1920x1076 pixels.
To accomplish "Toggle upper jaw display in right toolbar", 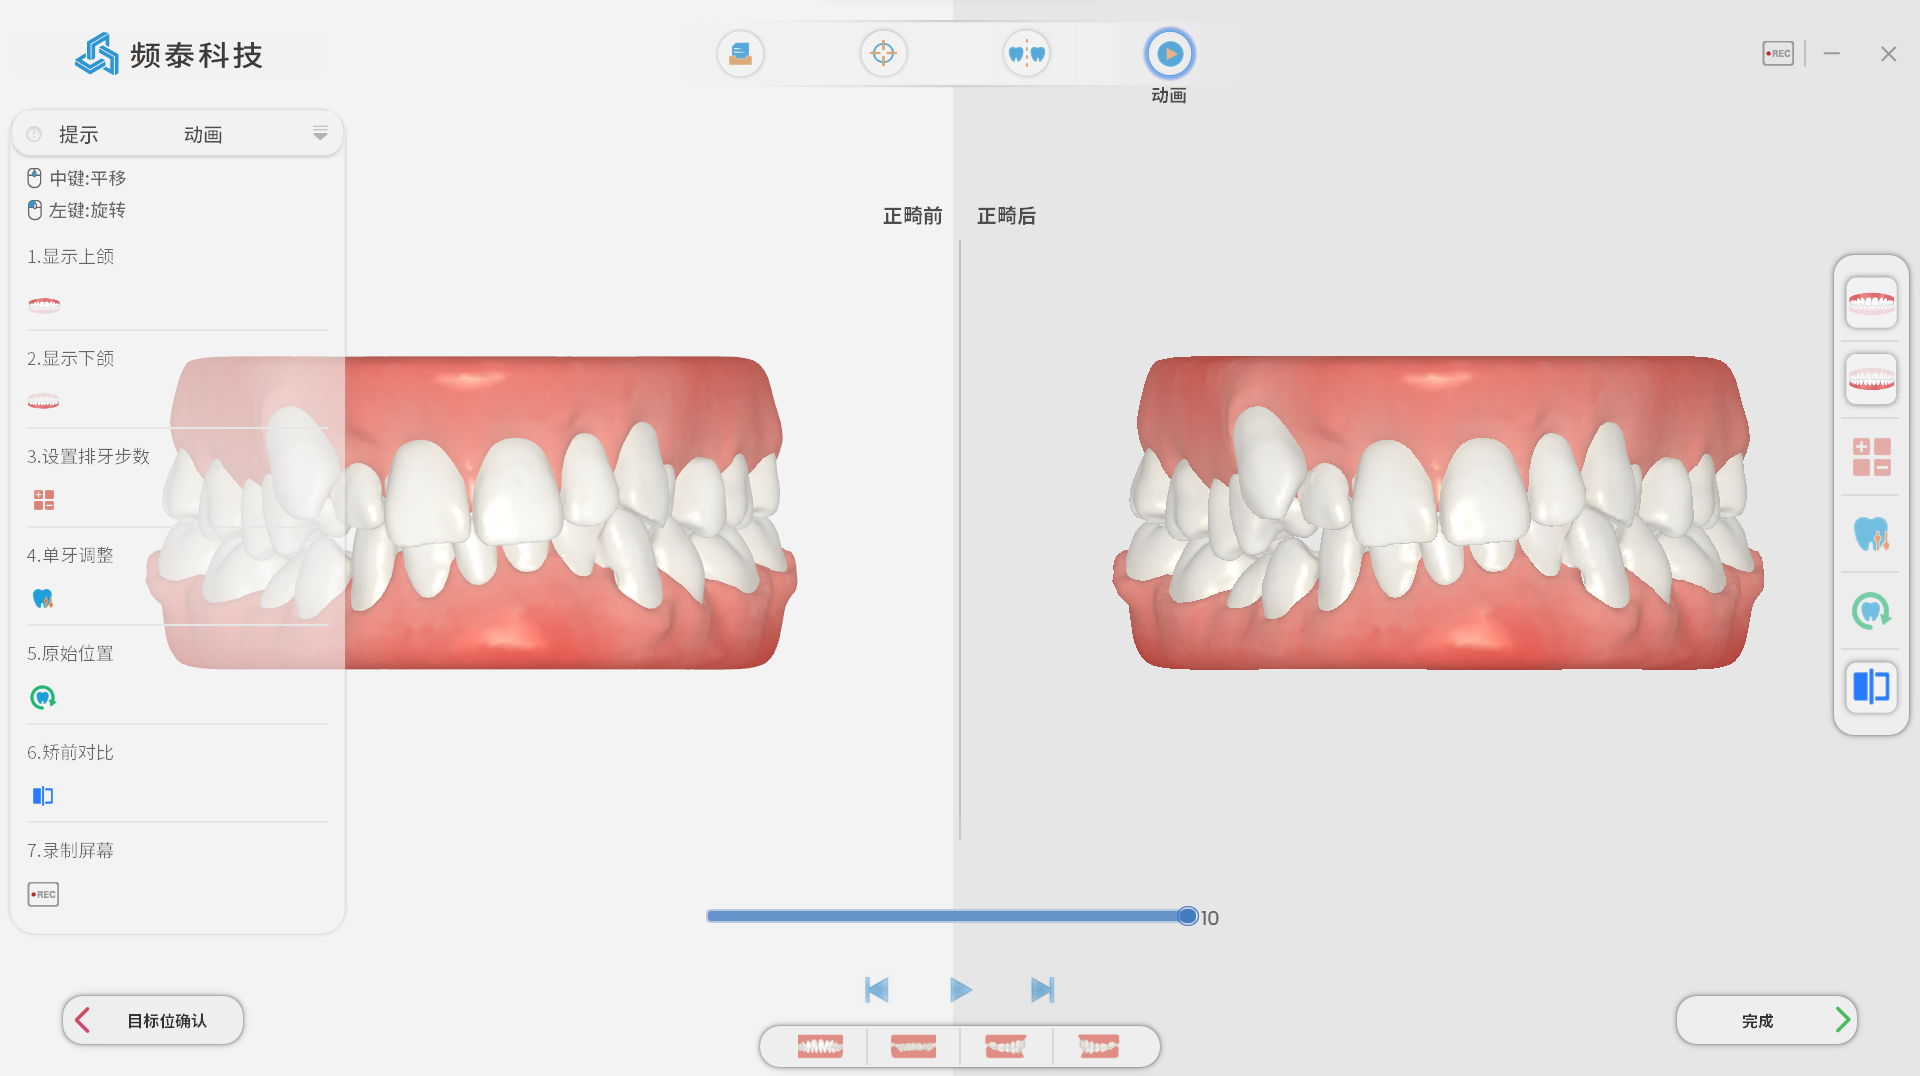I will pyautogui.click(x=1871, y=303).
